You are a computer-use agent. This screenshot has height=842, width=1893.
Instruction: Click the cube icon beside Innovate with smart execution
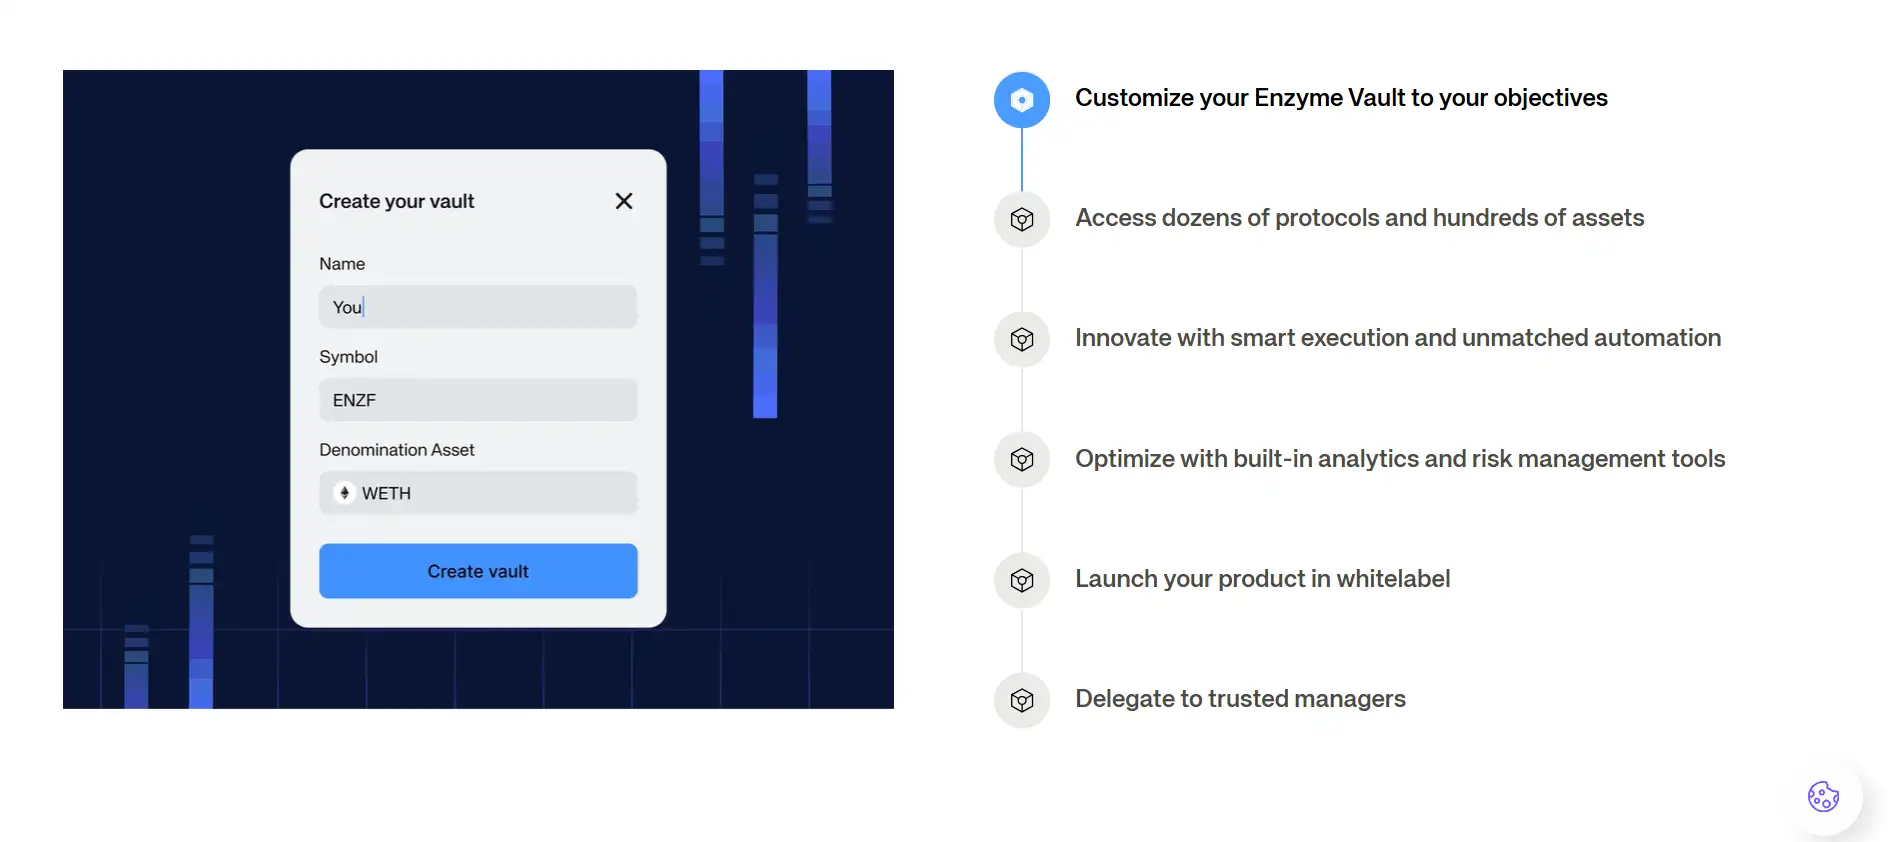pos(1021,340)
